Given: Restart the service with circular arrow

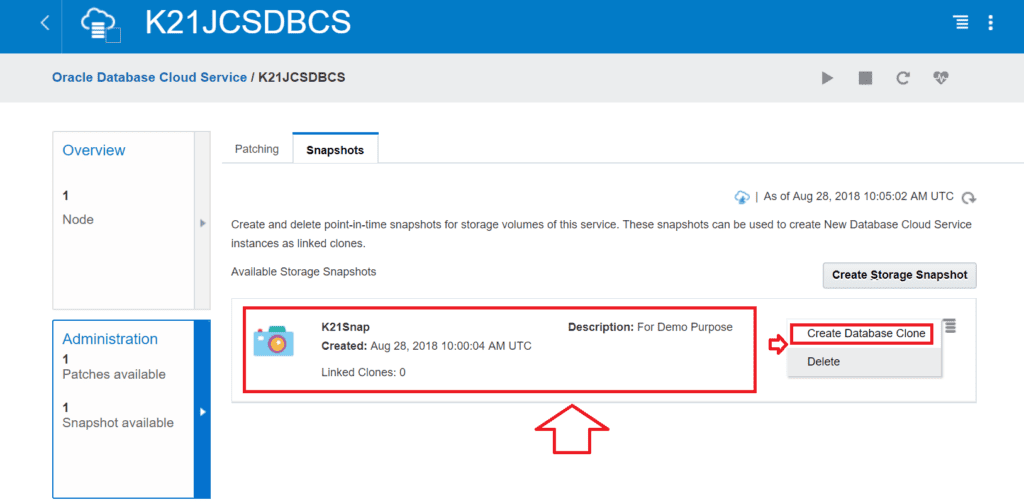Looking at the screenshot, I should tap(903, 78).
